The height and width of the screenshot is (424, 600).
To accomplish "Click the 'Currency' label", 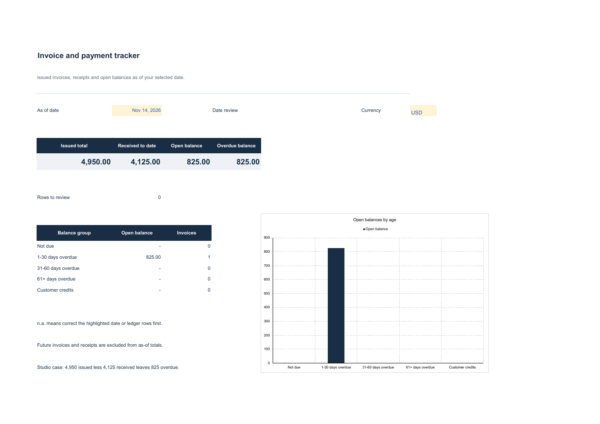I will pos(371,110).
